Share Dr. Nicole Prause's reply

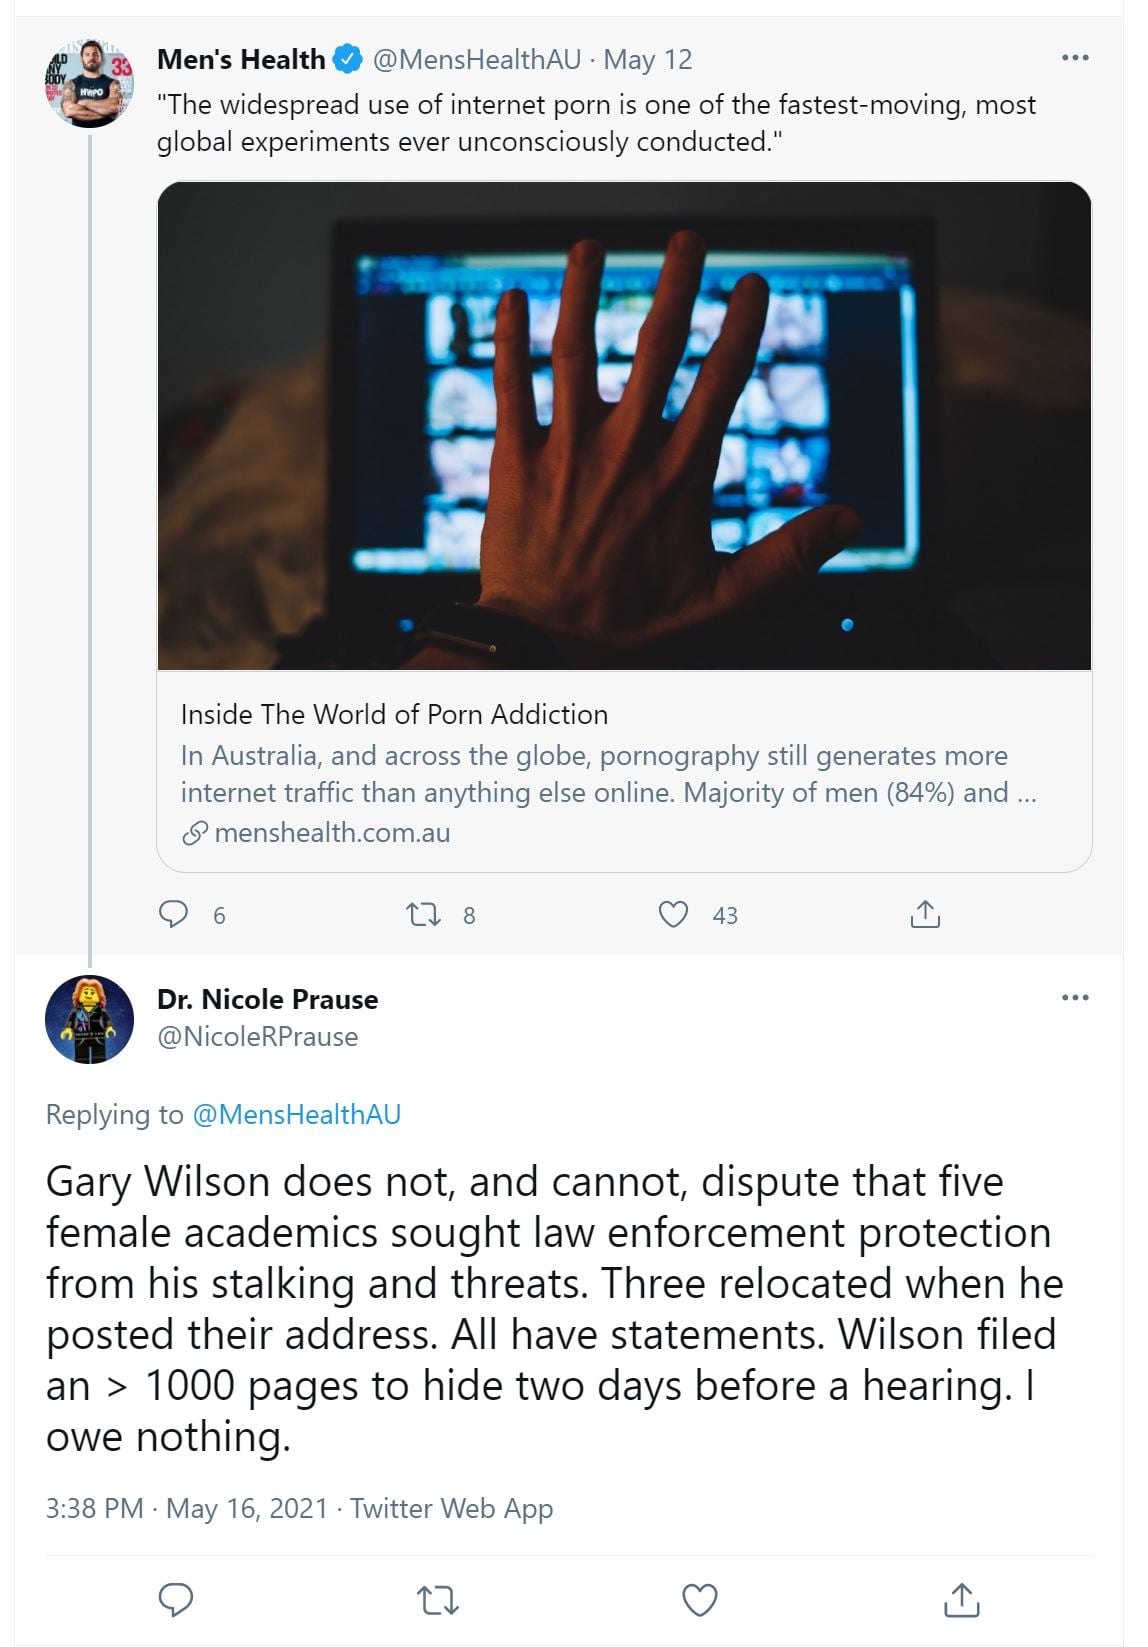click(961, 1600)
